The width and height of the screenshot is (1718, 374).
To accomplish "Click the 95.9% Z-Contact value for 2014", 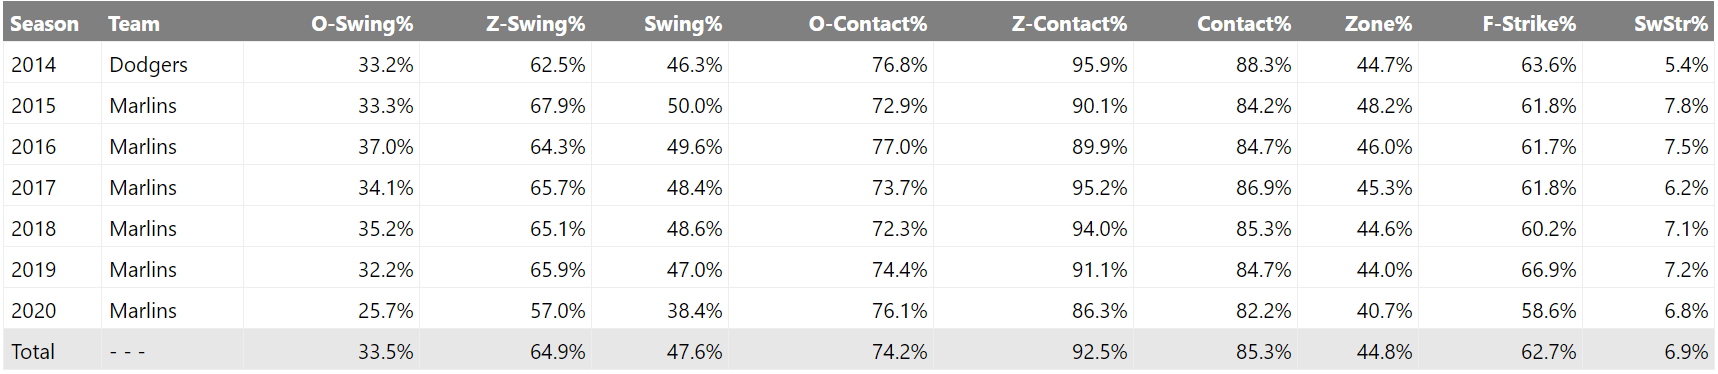I will click(1100, 65).
